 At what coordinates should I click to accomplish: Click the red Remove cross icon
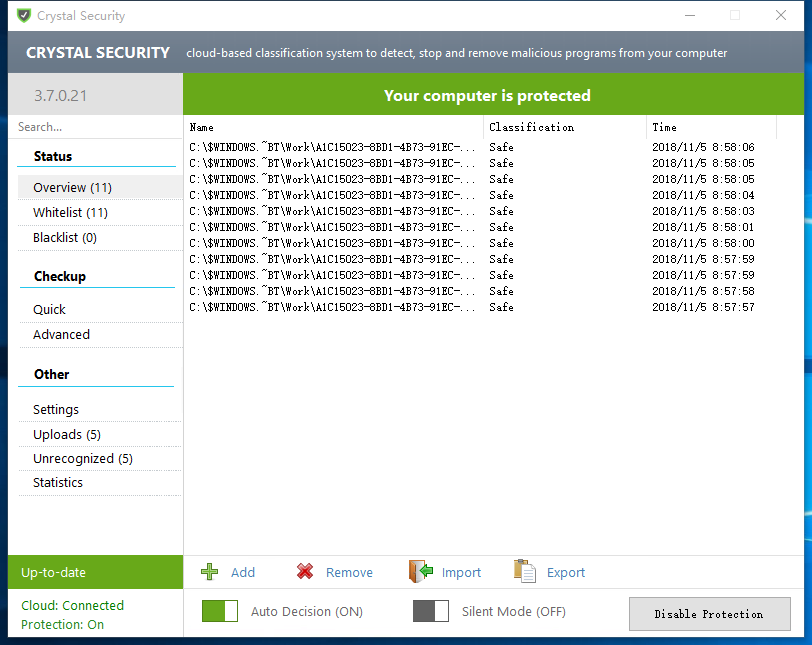pyautogui.click(x=305, y=572)
